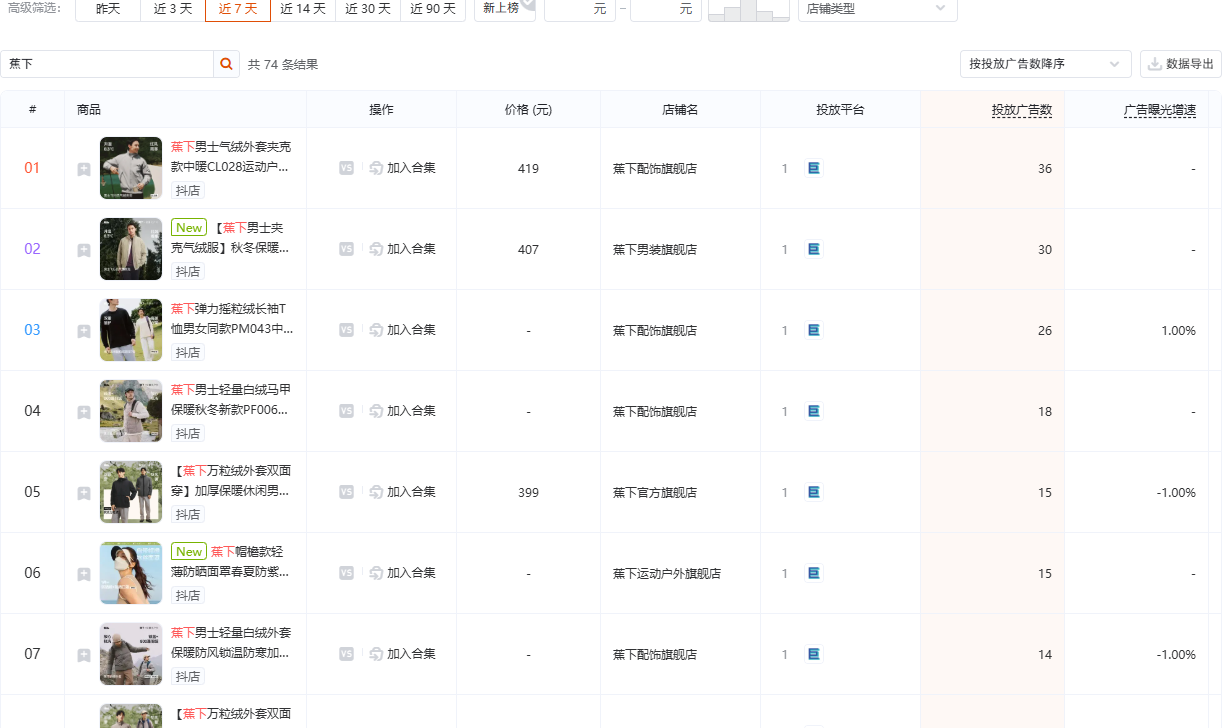Open the 蕉下男士轻量白绒马甲 product title
This screenshot has width=1222, height=728.
pyautogui.click(x=231, y=399)
